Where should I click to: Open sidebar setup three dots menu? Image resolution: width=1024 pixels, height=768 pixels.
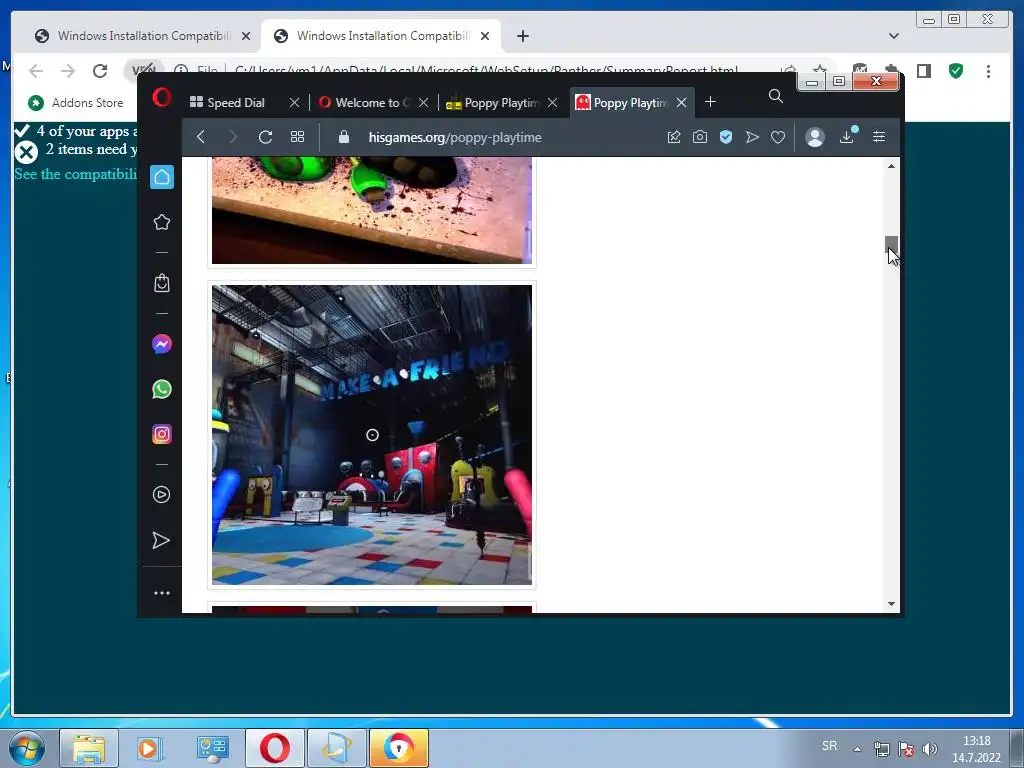pyautogui.click(x=161, y=593)
